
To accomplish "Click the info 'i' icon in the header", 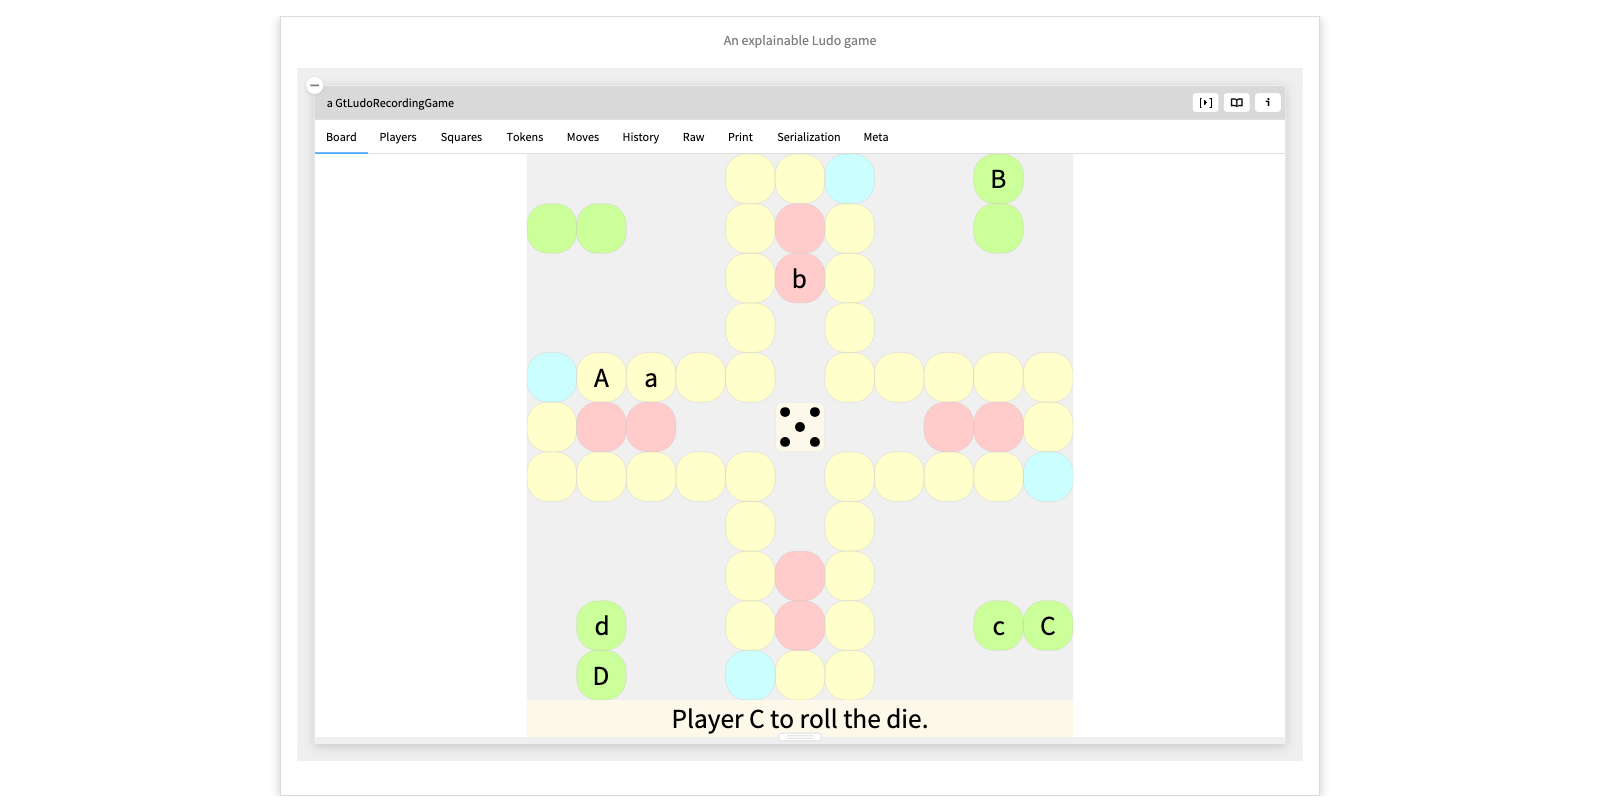I will 1268,102.
